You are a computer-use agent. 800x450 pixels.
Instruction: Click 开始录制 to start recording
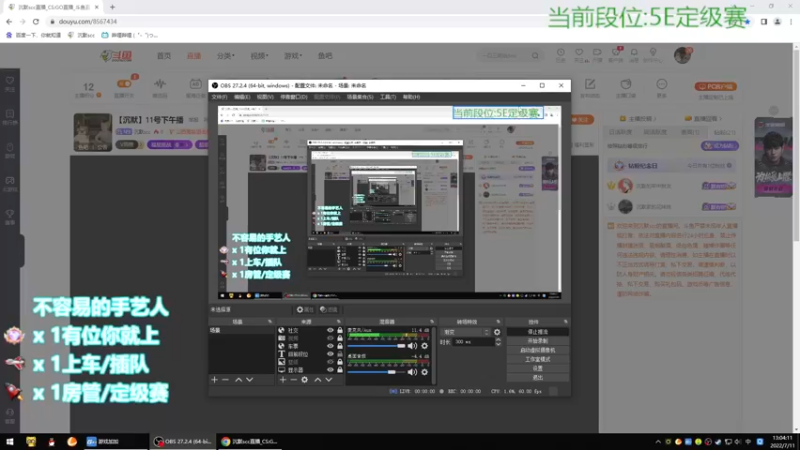[538, 341]
